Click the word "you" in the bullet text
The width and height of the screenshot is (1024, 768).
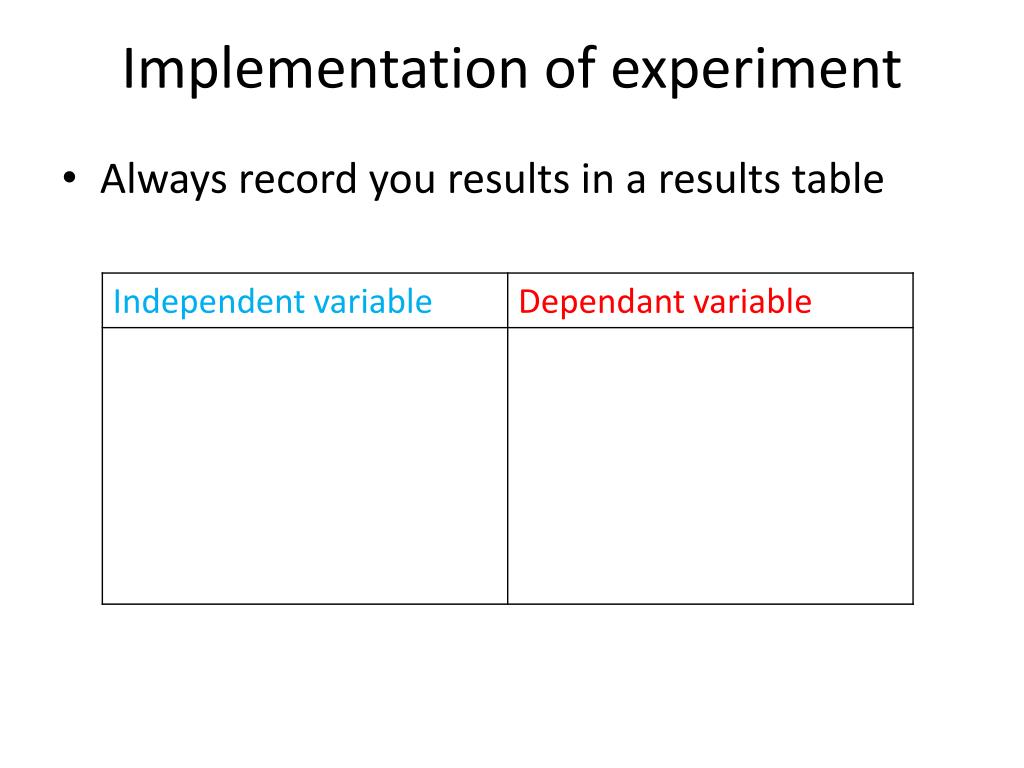coord(403,180)
